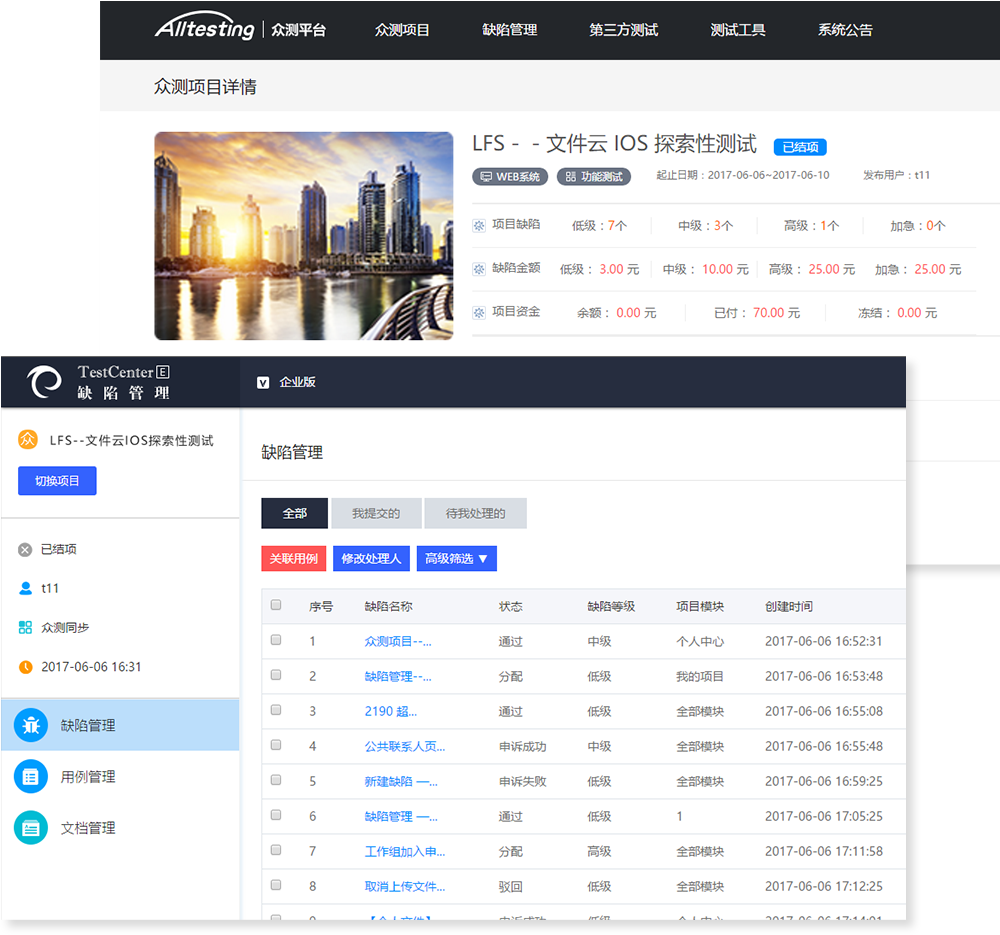Screen dimensions: 1000x935
Task: Click the orange project icon beside LFS title
Action: [x=28, y=440]
